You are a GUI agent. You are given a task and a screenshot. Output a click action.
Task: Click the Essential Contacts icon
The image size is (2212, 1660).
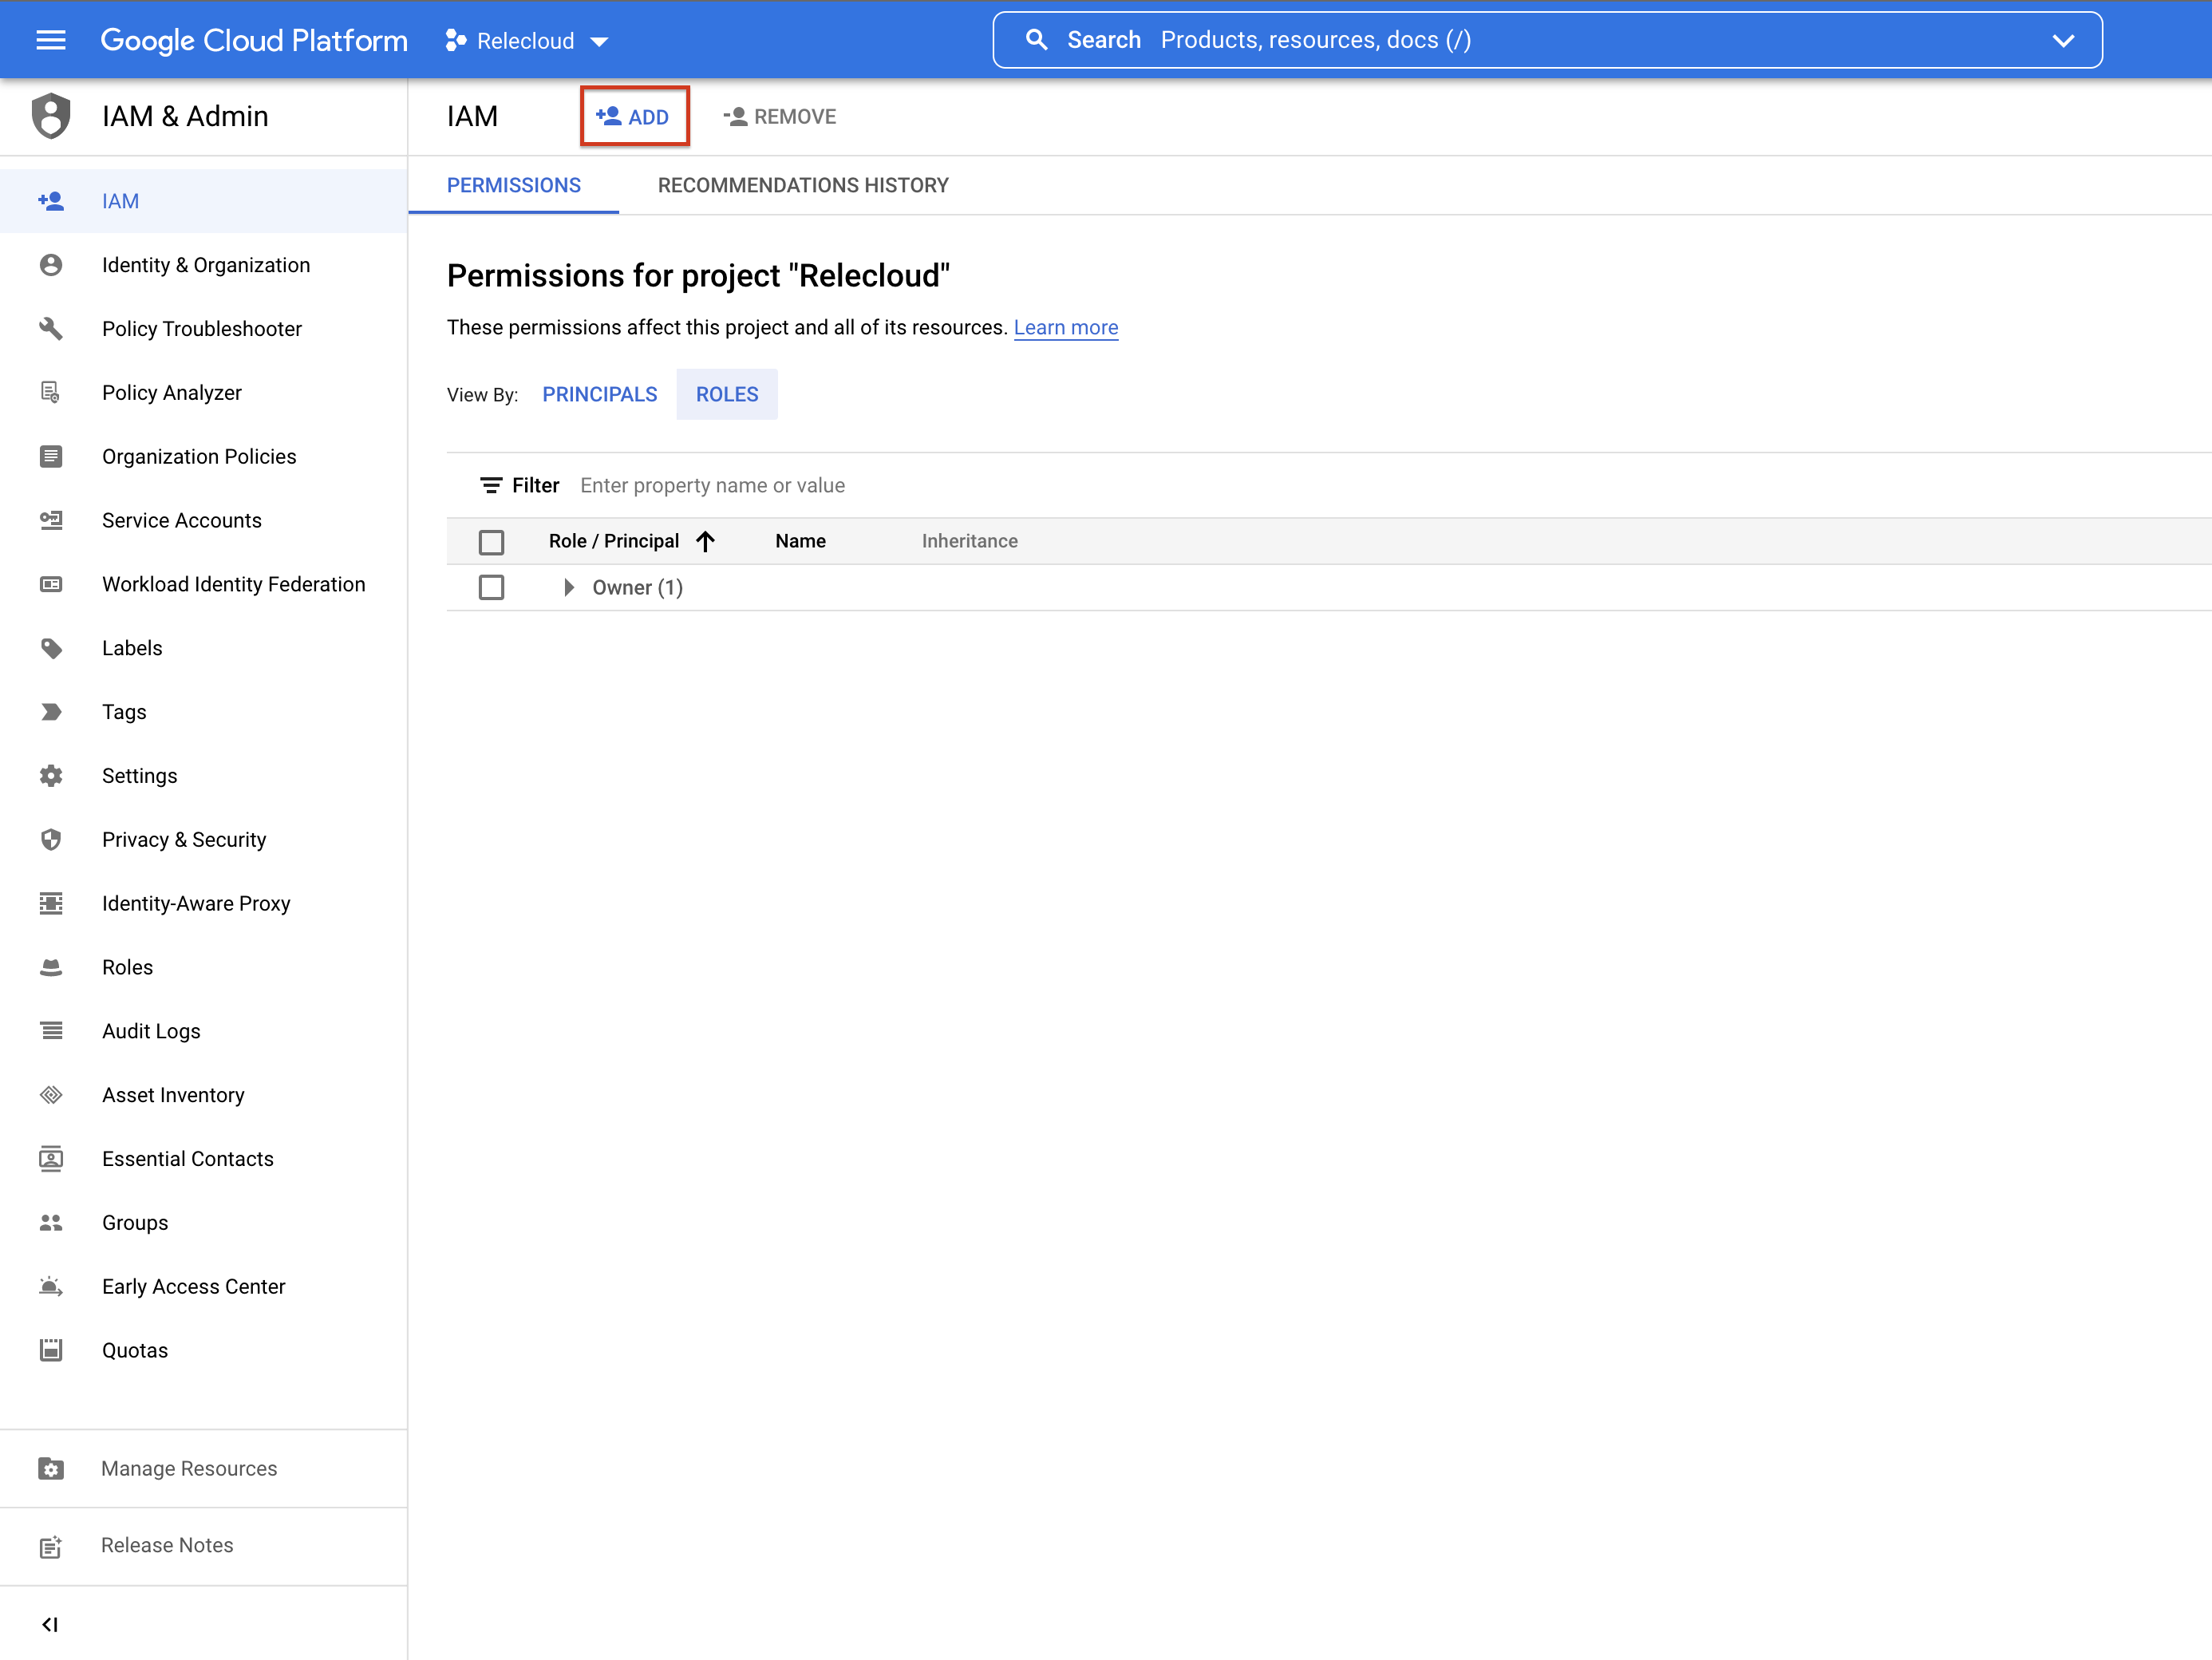tap(51, 1159)
